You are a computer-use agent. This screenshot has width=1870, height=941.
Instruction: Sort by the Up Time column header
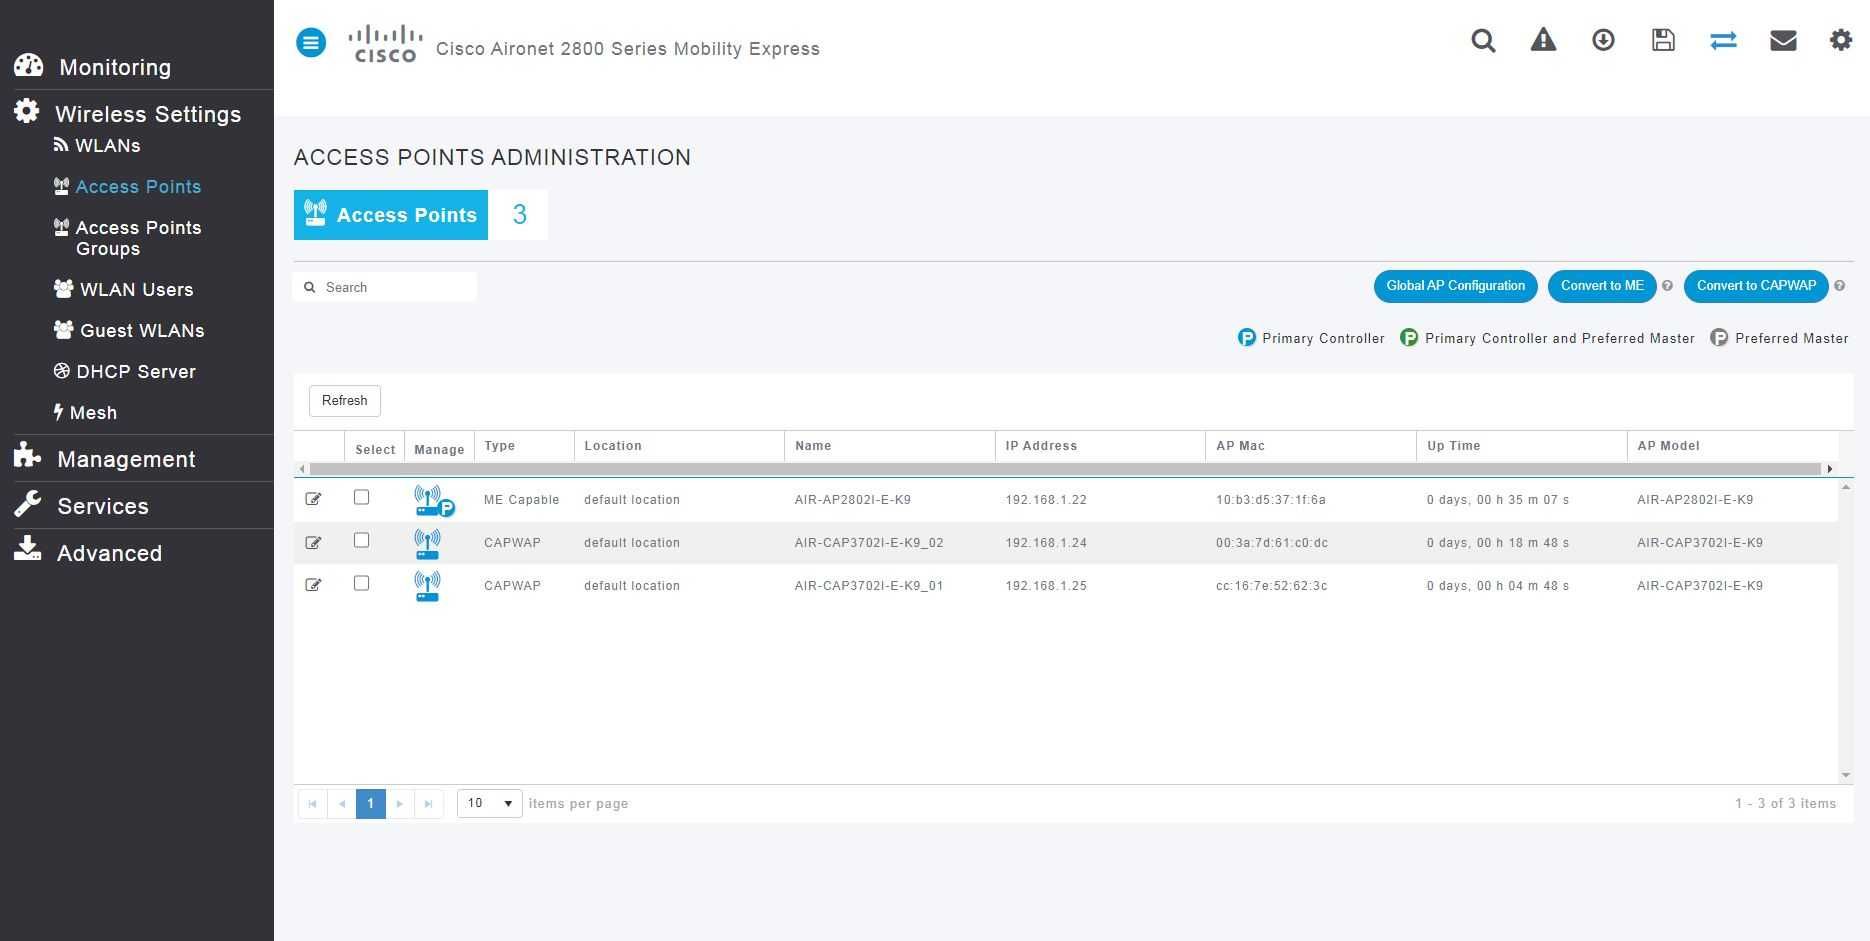click(x=1453, y=446)
